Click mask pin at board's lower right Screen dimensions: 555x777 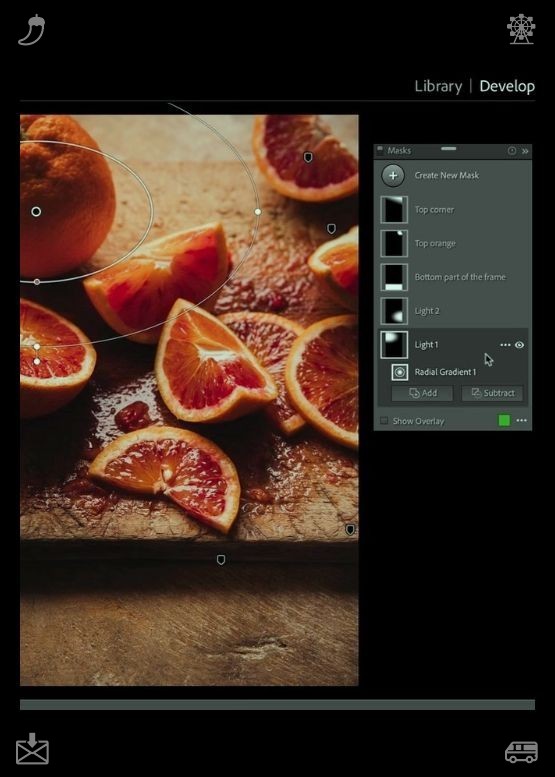(350, 530)
